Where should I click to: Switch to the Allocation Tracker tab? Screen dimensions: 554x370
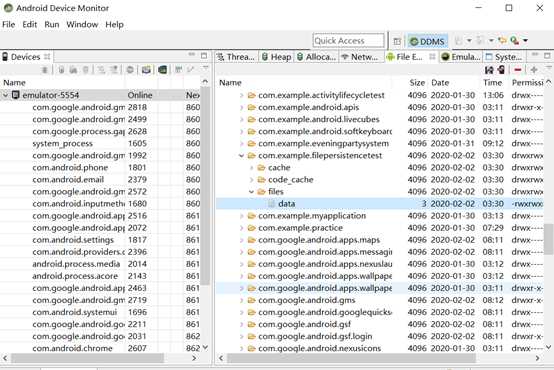316,57
